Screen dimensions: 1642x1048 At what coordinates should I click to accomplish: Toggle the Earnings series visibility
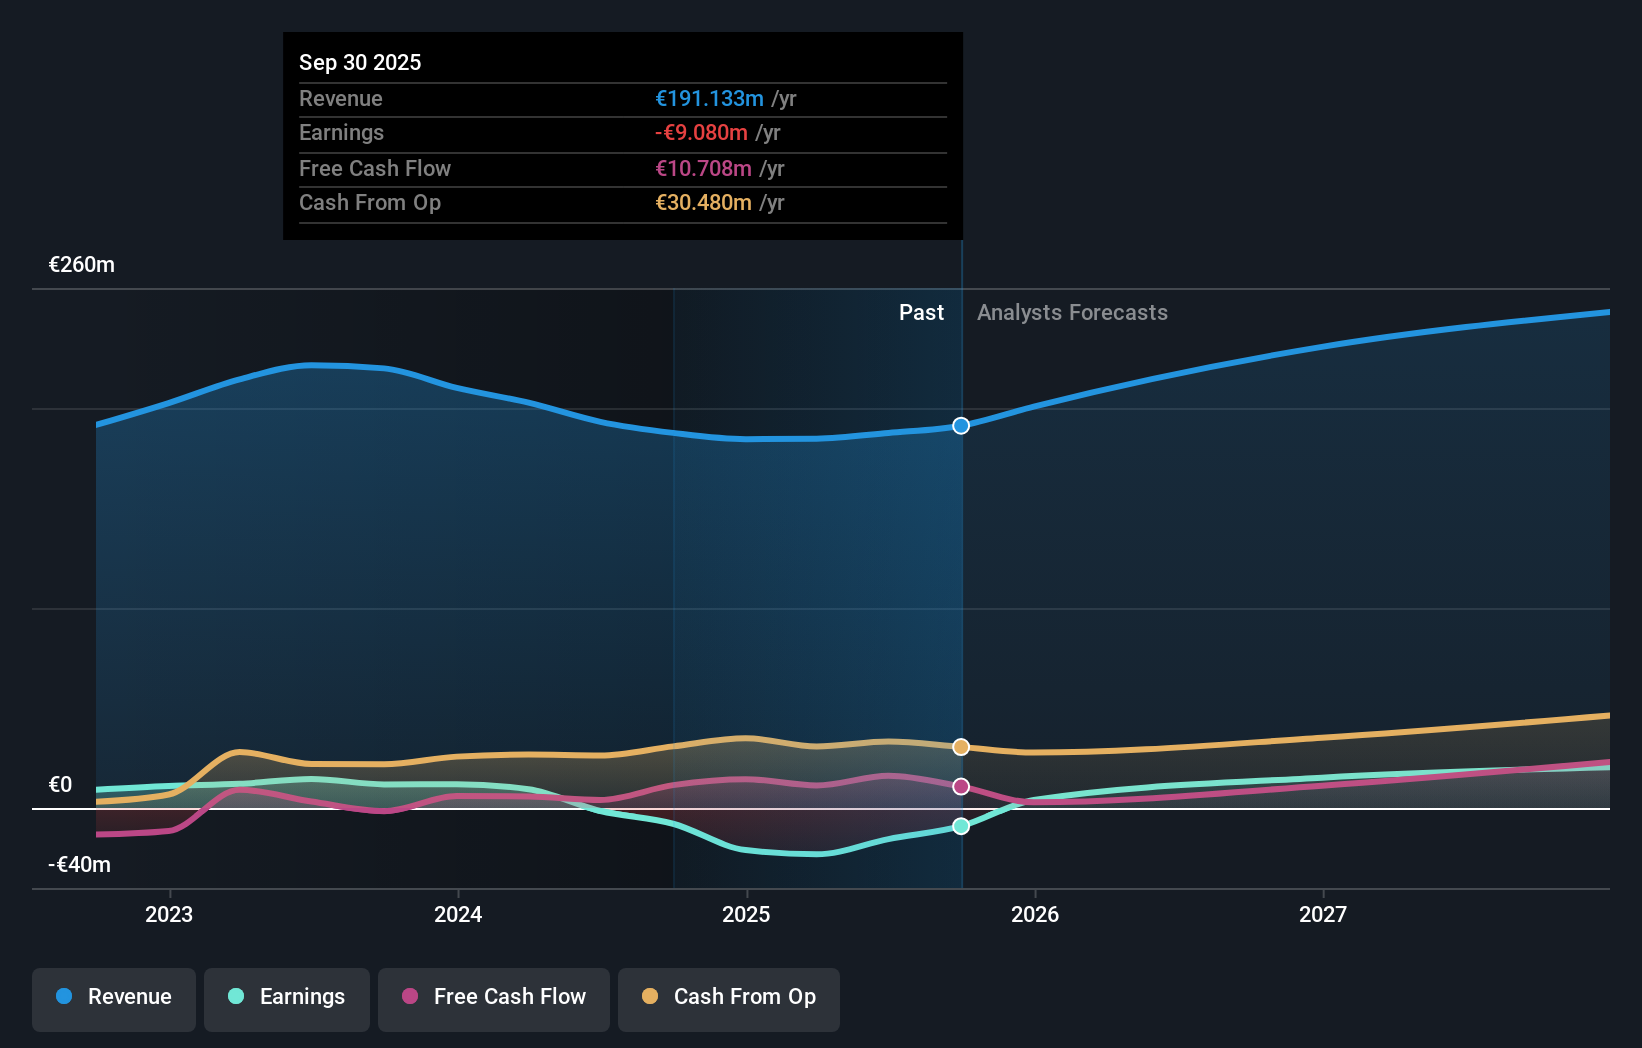[x=287, y=997]
